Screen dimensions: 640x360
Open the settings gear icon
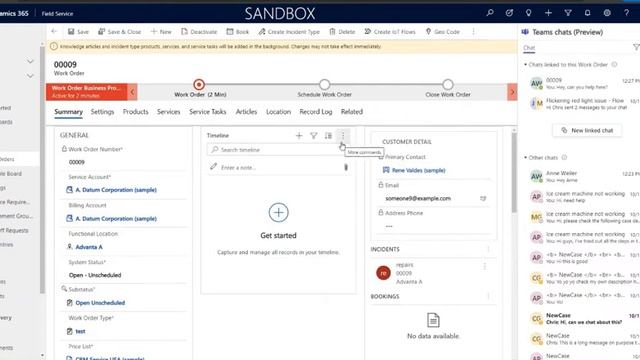coord(607,13)
